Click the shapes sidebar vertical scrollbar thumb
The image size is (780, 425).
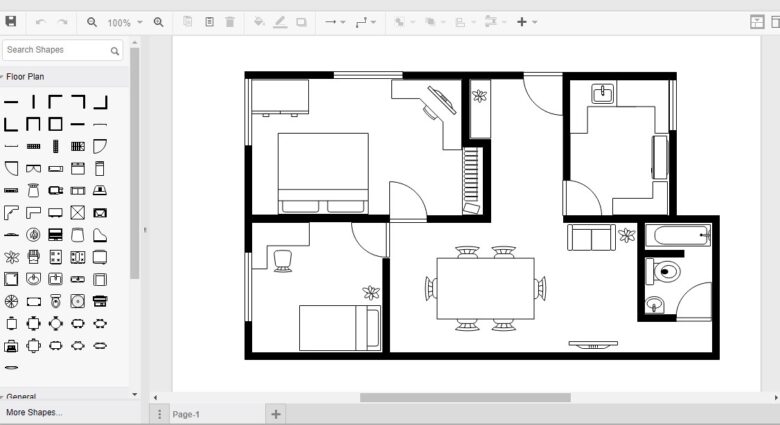[x=134, y=164]
